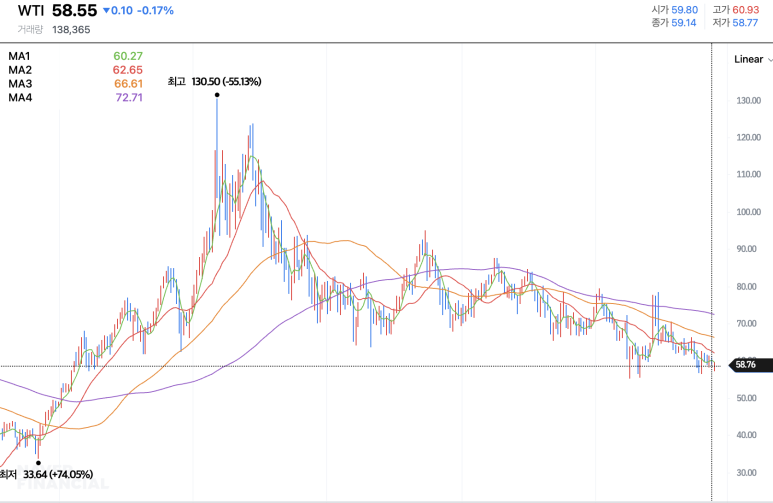Select the MA3 legend label
Image resolution: width=773 pixels, height=503 pixels.
(x=20, y=84)
